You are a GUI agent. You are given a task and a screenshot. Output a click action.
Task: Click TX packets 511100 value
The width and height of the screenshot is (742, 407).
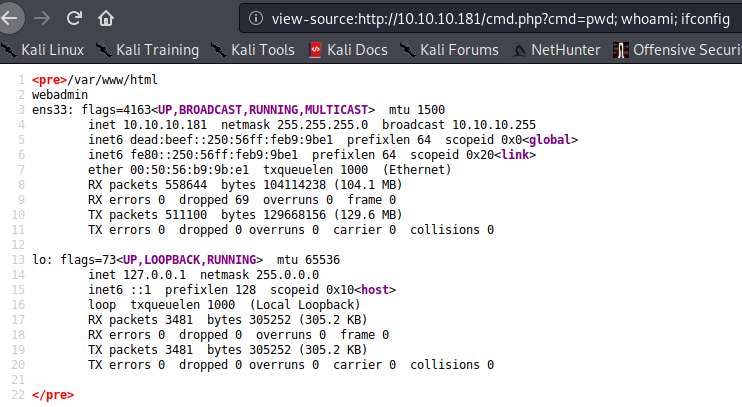point(147,215)
